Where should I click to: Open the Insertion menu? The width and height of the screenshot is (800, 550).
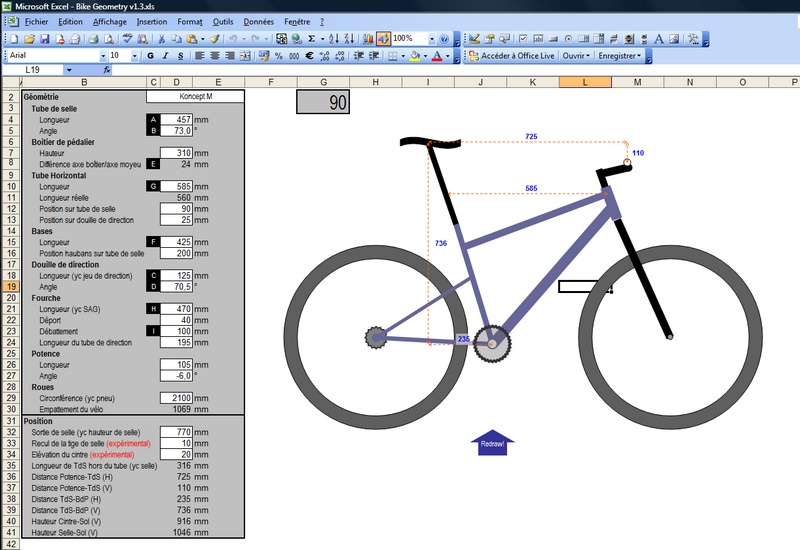152,20
